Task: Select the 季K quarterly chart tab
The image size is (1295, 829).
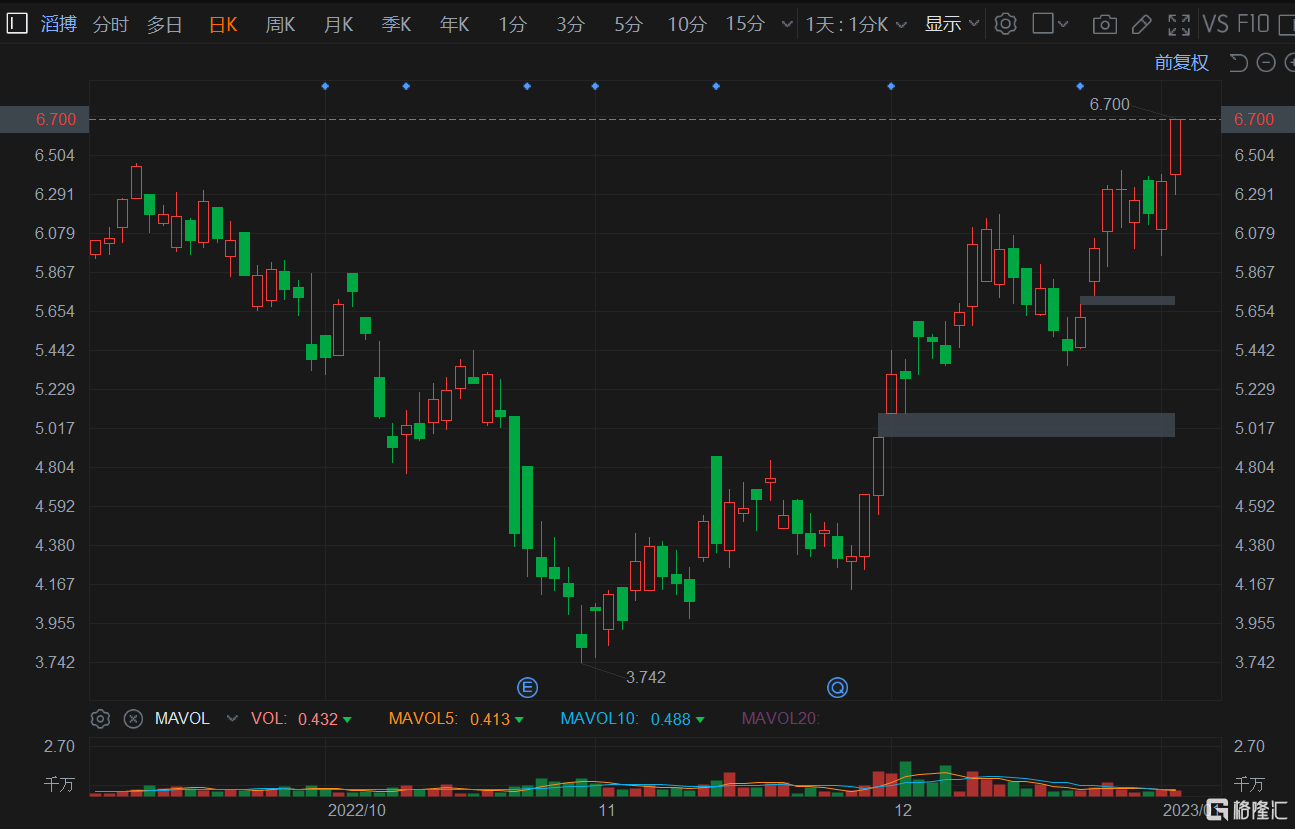Action: pos(396,25)
